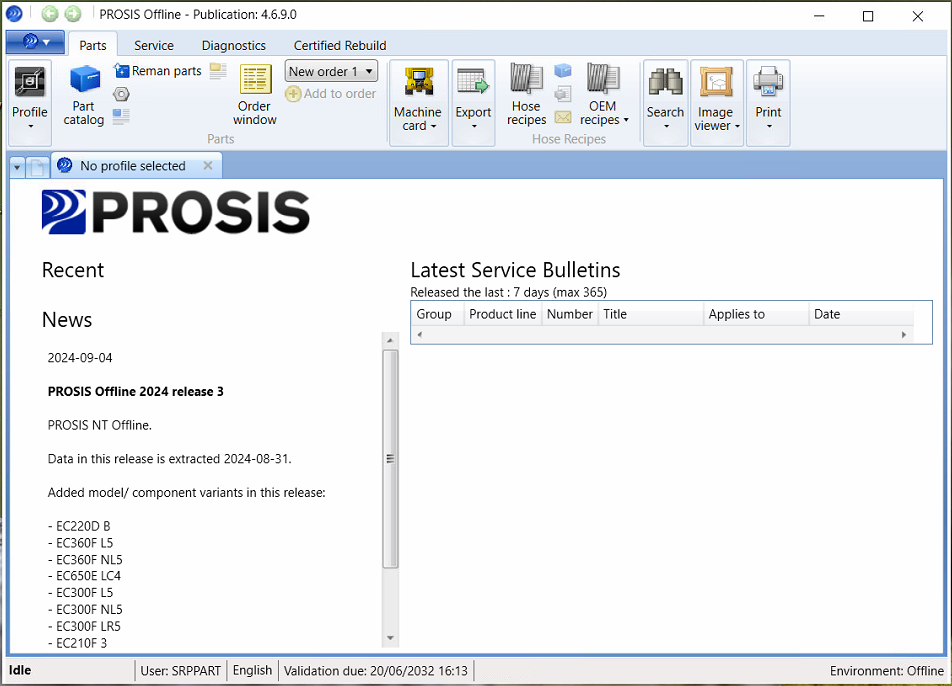Sort bulletins by Date column
Image resolution: width=952 pixels, height=686 pixels.
point(862,314)
